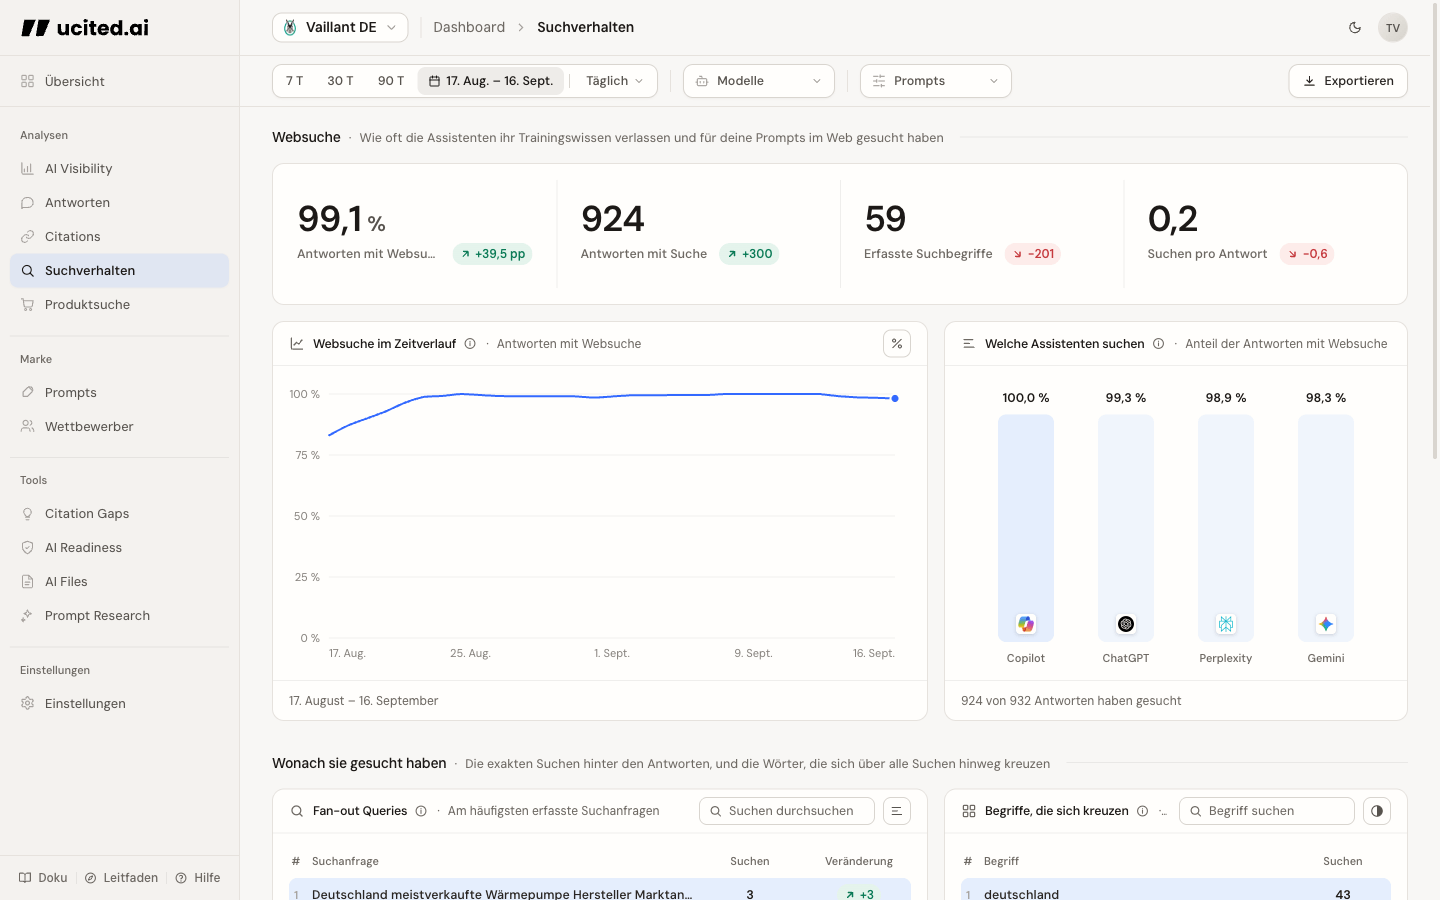Open AI Readiness tool
1440x900 pixels.
click(x=119, y=548)
